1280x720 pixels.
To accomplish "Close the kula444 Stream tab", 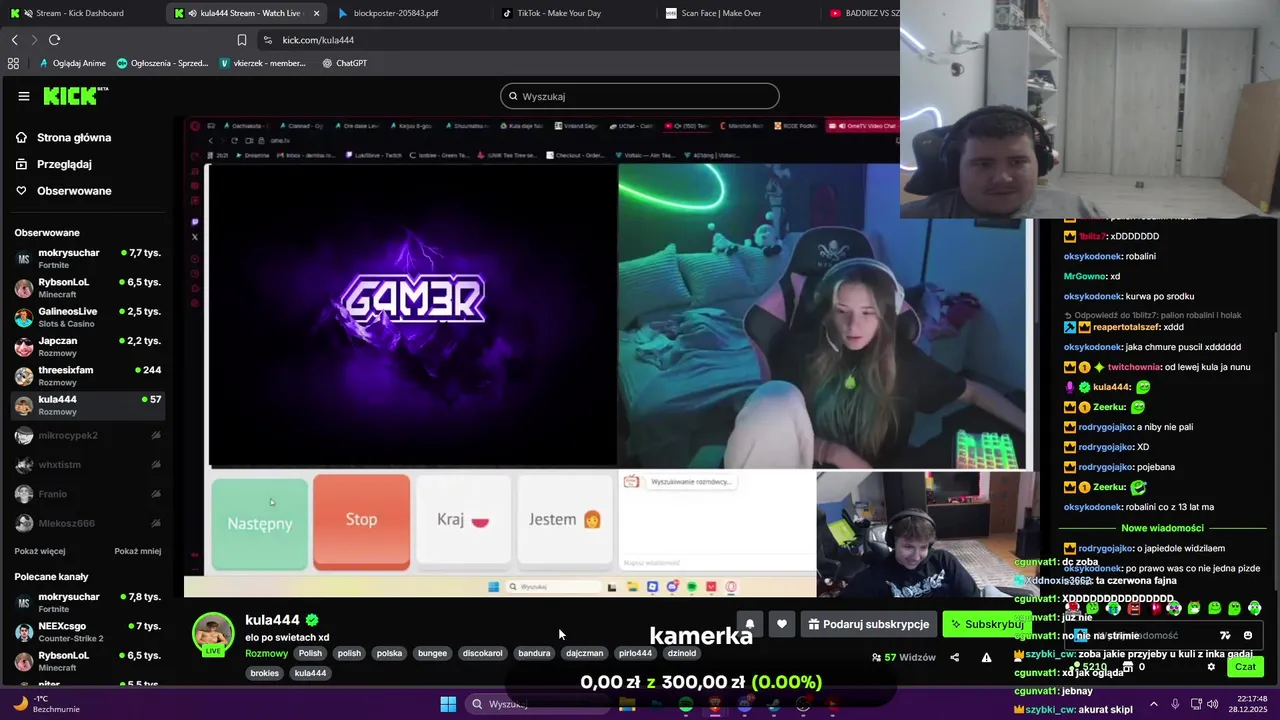I will click(x=316, y=13).
